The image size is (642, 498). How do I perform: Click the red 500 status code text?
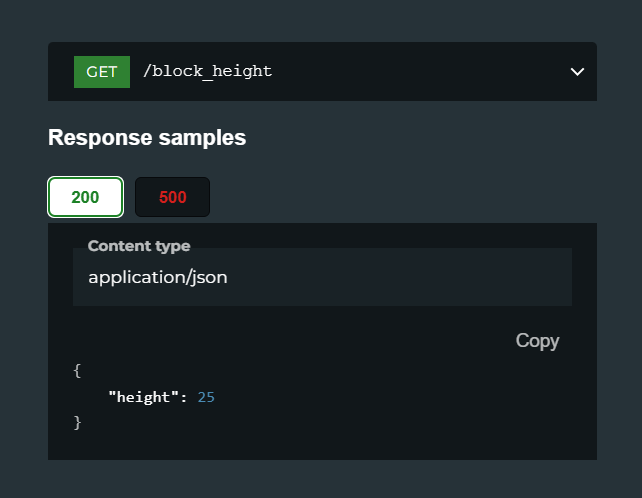(x=173, y=197)
